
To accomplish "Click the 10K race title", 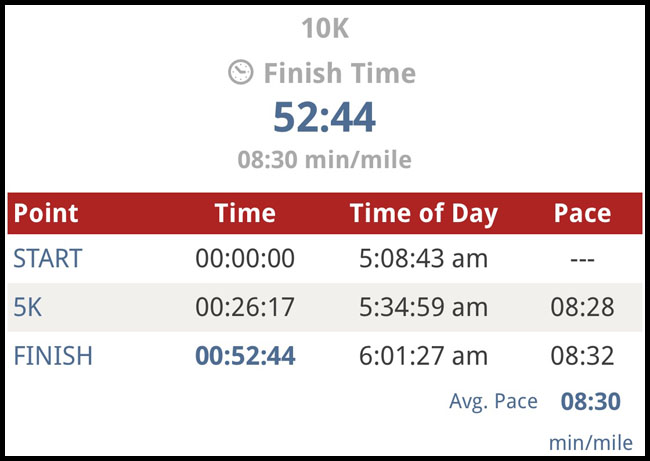I will [324, 28].
